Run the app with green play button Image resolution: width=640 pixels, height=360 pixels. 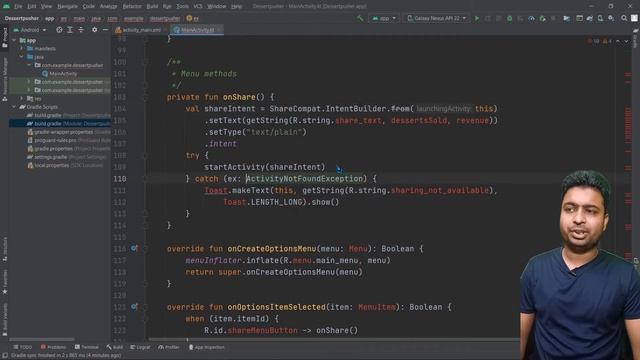pyautogui.click(x=477, y=18)
